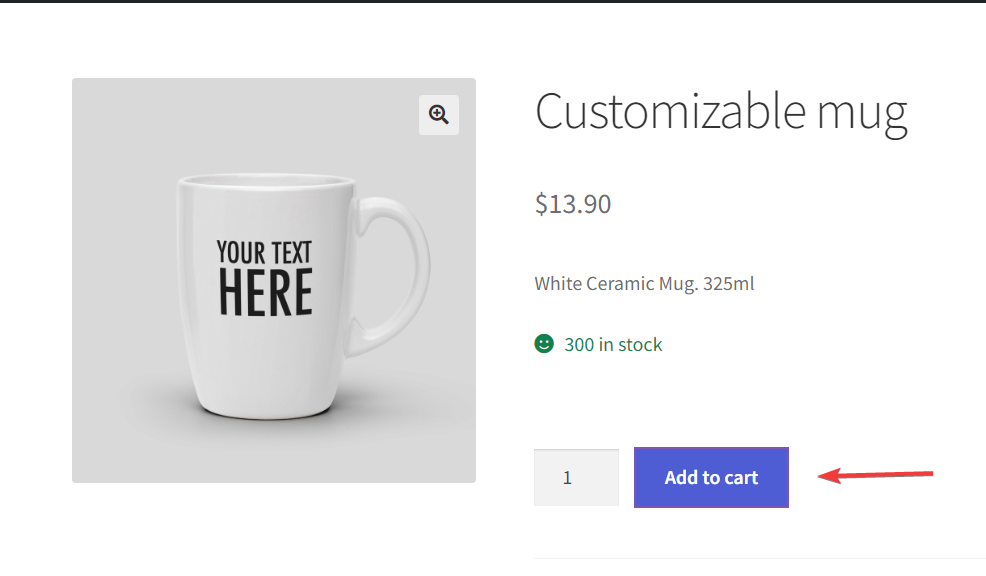This screenshot has width=986, height=576.
Task: Click the mug's top rim
Action: [265, 182]
